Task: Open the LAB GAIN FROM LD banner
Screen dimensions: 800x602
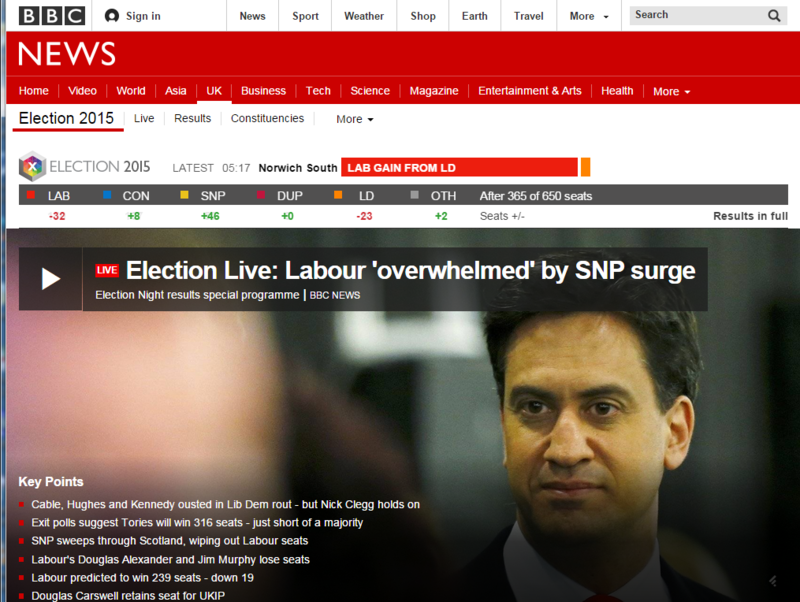Action: [x=459, y=167]
